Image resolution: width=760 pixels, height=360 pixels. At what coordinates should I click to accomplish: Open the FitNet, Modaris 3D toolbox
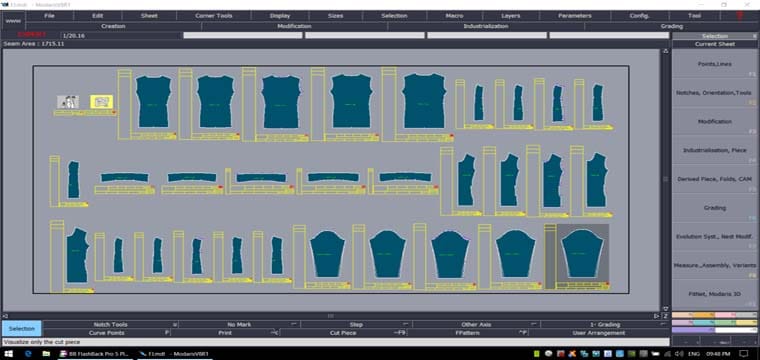coord(715,294)
